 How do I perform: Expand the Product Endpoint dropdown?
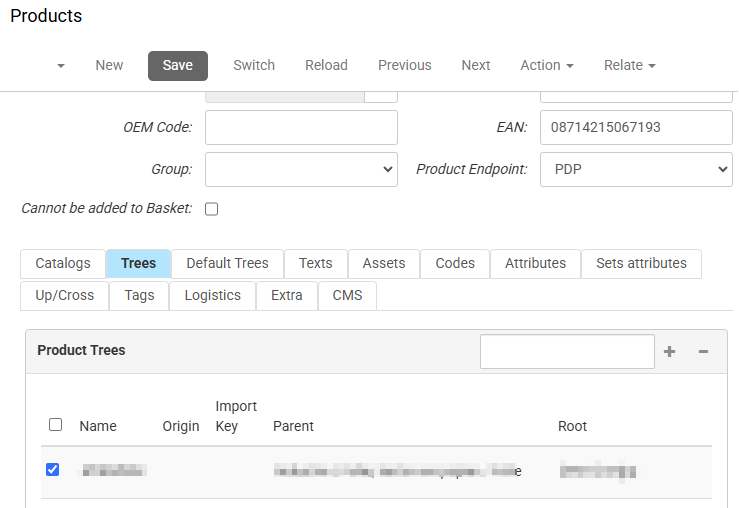point(636,169)
